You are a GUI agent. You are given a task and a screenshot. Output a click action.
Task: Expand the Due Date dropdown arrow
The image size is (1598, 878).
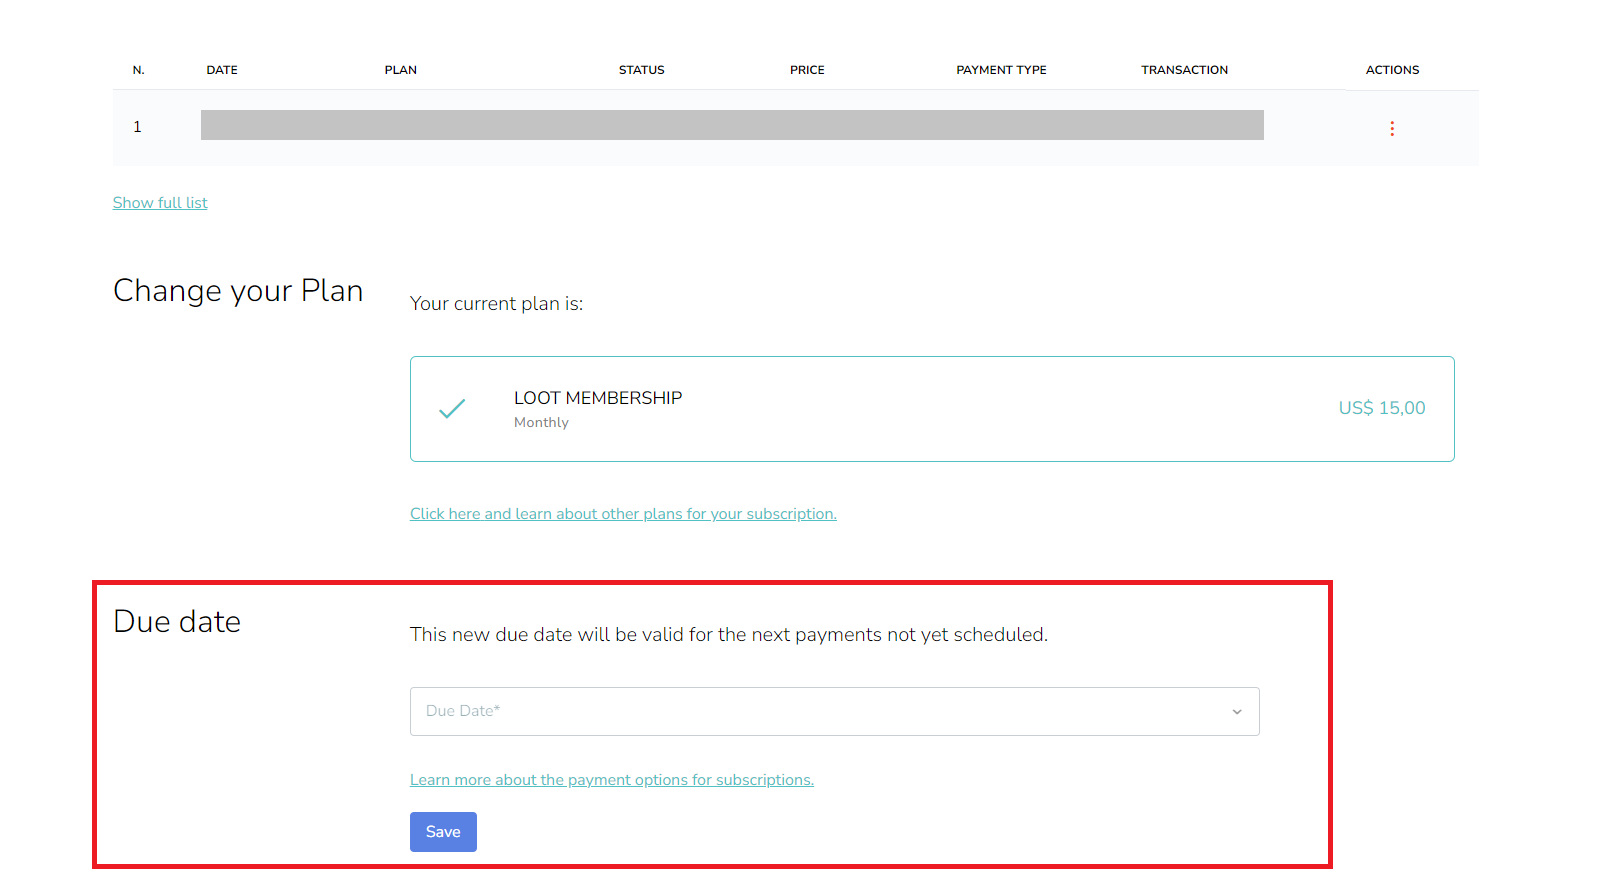pyautogui.click(x=1236, y=712)
